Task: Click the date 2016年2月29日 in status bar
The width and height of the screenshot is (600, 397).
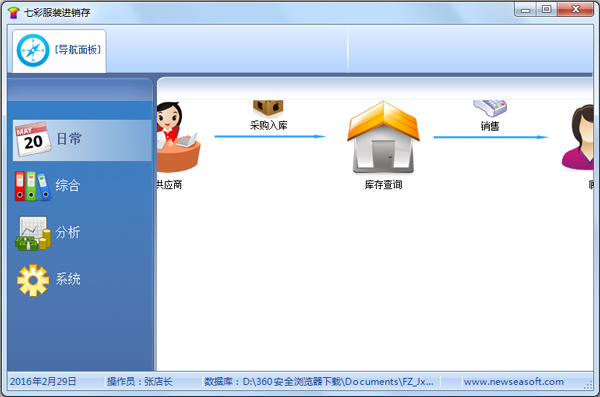Action: [43, 382]
